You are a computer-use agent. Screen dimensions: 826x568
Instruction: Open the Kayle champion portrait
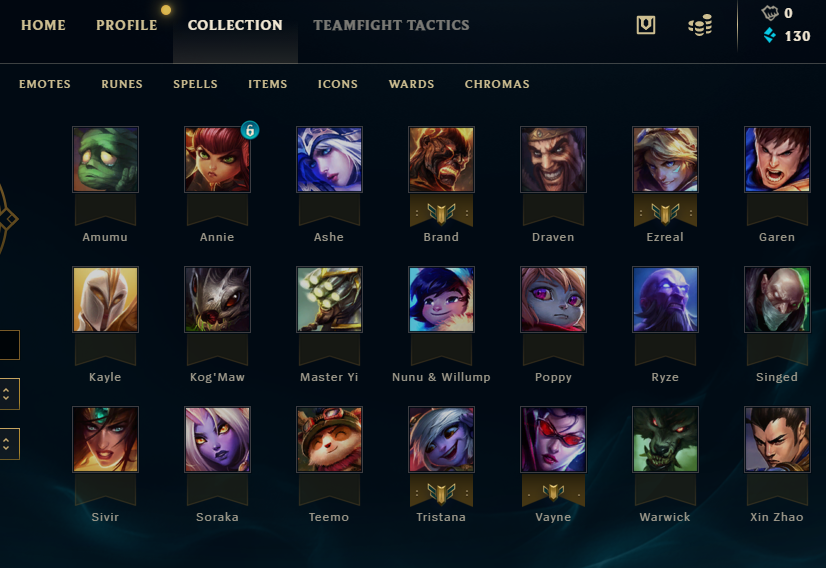point(105,299)
